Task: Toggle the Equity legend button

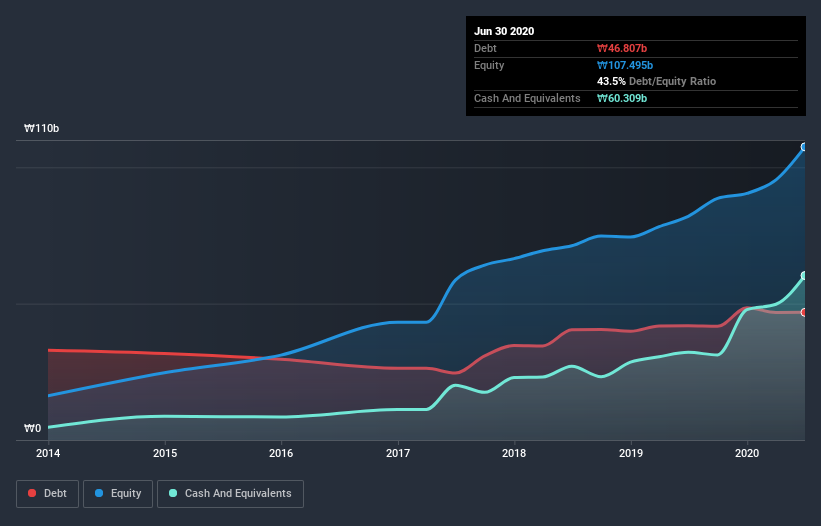Action: coord(118,494)
